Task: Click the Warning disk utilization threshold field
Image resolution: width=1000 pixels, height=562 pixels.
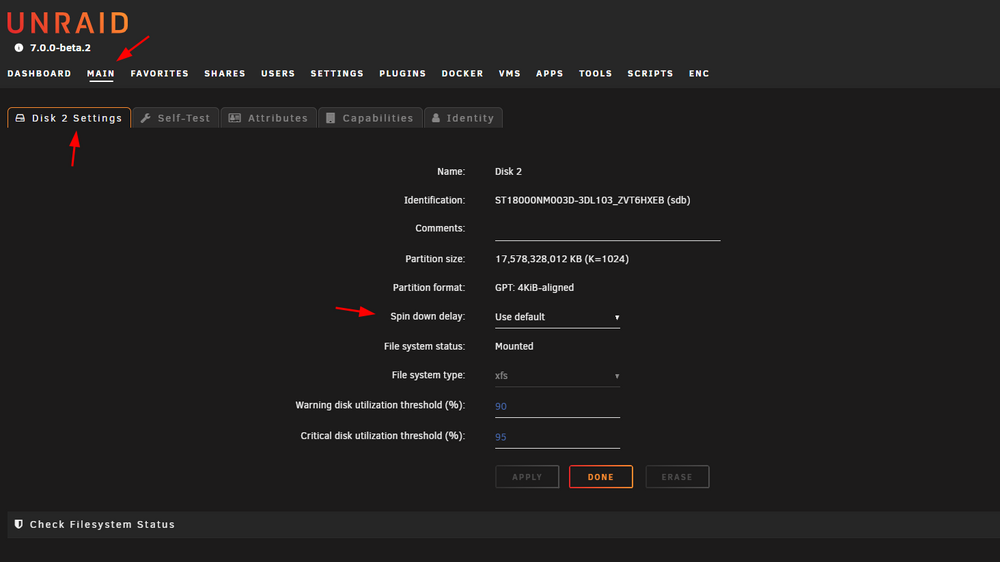Action: click(x=557, y=406)
